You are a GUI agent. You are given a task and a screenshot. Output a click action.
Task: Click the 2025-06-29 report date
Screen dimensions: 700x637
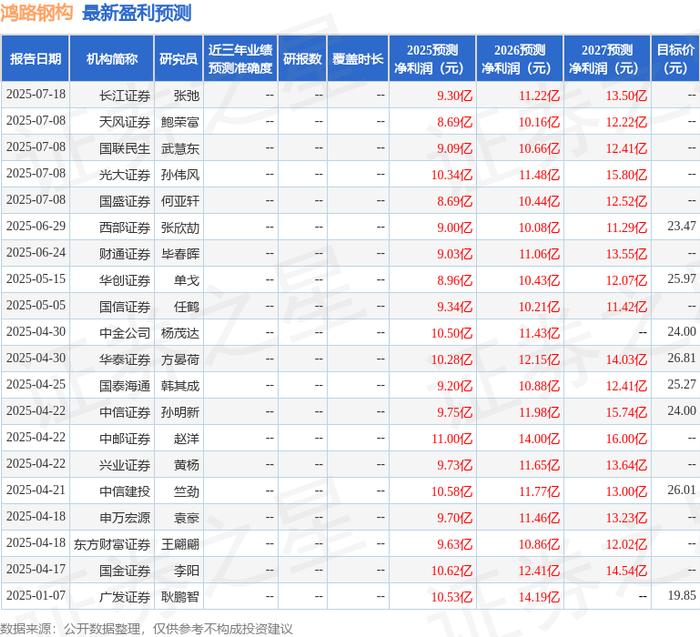36,226
